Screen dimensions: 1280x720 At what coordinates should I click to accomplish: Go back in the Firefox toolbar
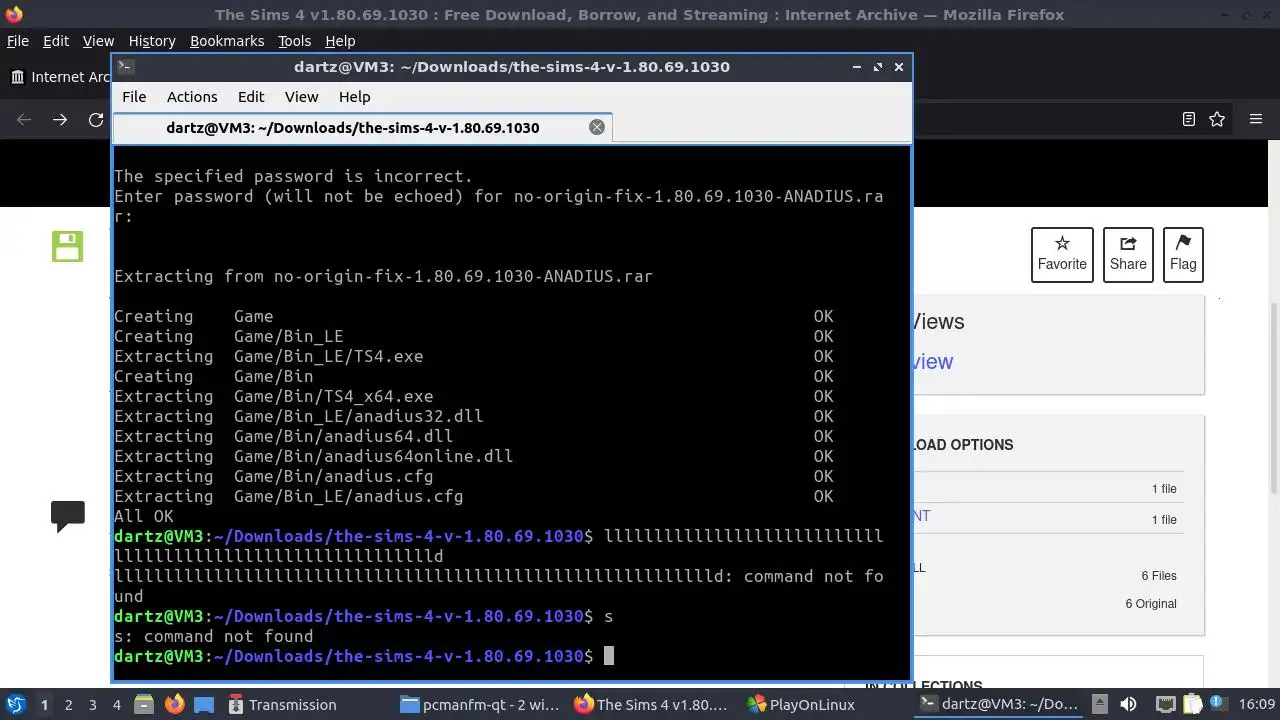click(24, 119)
